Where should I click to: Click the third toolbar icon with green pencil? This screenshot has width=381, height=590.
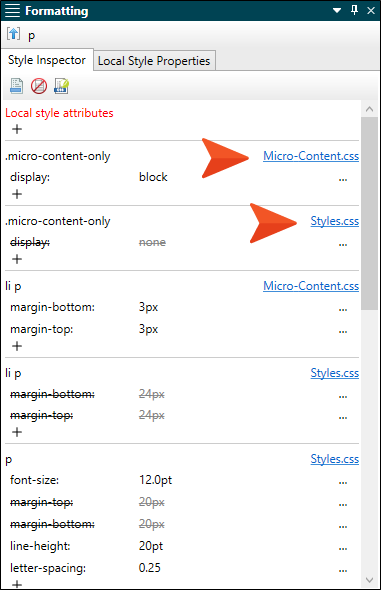[61, 86]
